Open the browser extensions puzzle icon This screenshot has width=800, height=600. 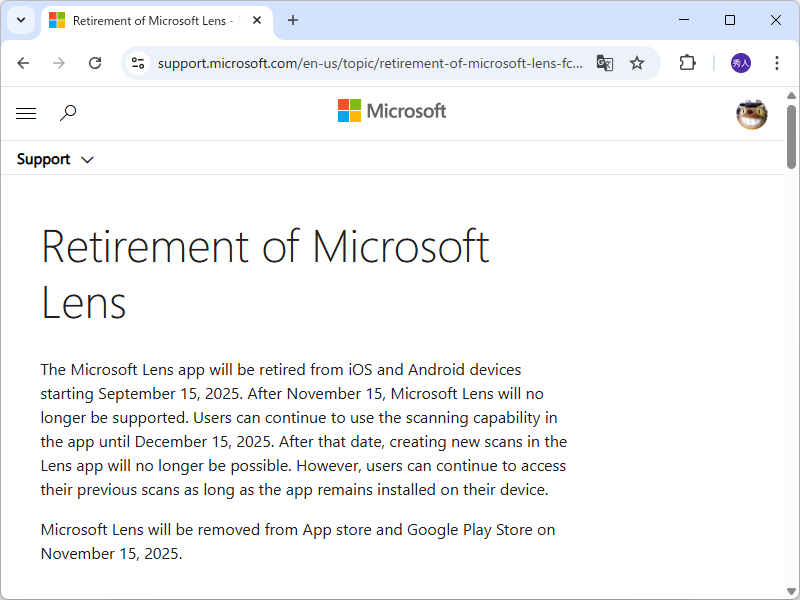tap(687, 62)
